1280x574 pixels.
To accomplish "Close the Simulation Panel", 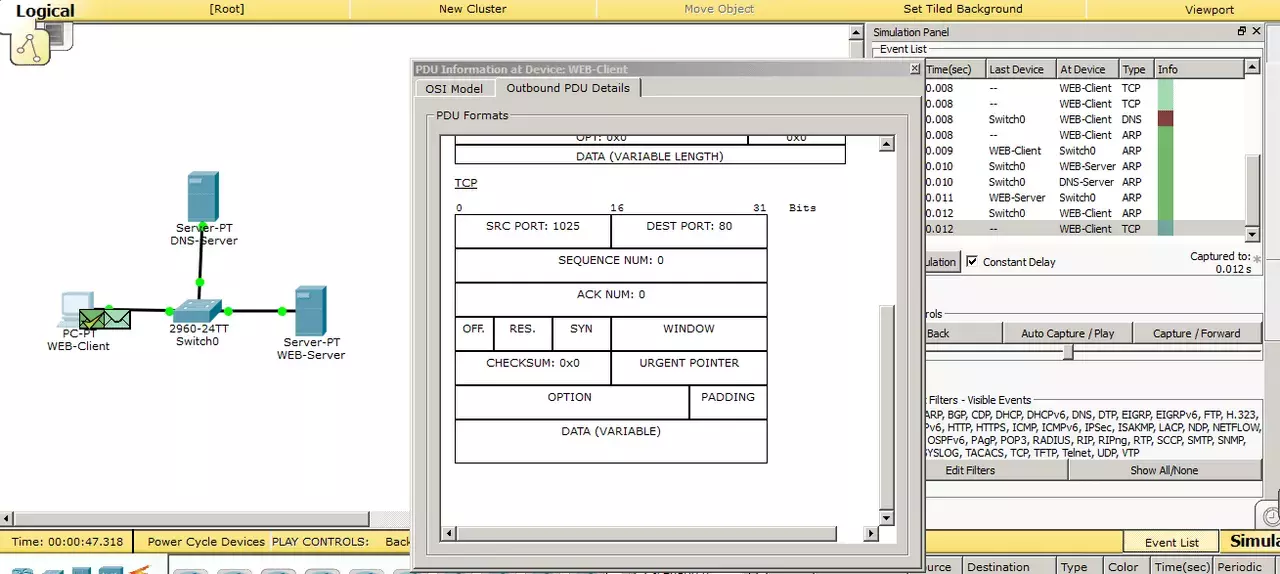I will point(1256,32).
